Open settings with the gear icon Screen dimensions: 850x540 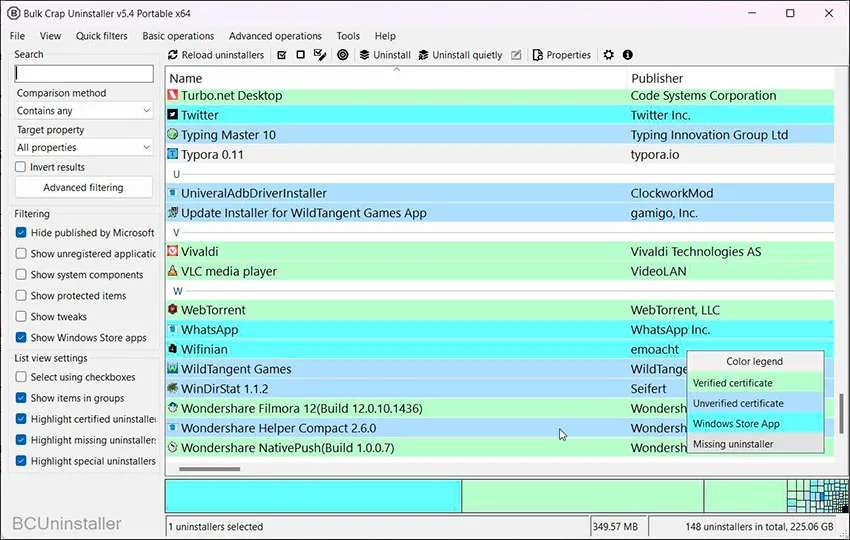609,55
